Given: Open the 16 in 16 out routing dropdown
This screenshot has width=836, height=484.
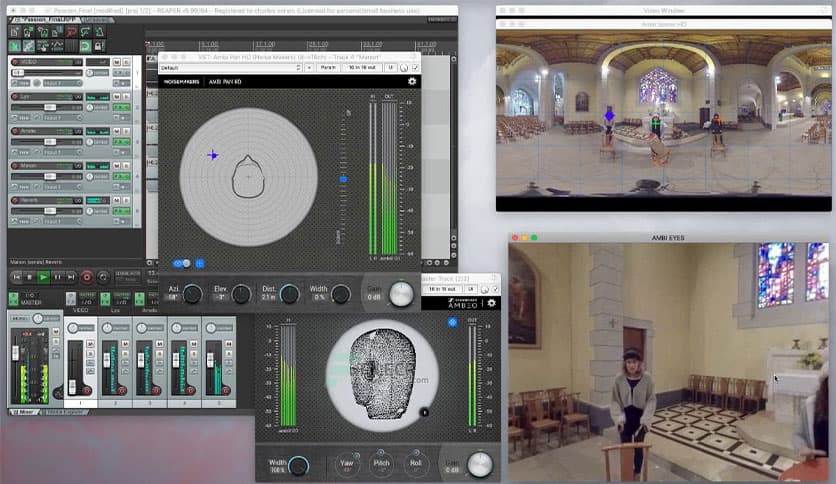Looking at the screenshot, I should (360, 67).
